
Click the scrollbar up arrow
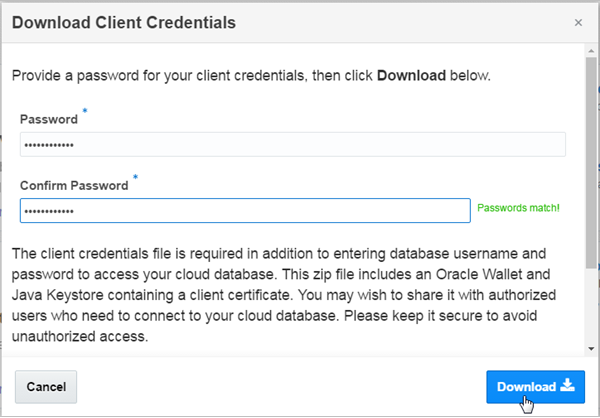pyautogui.click(x=591, y=50)
